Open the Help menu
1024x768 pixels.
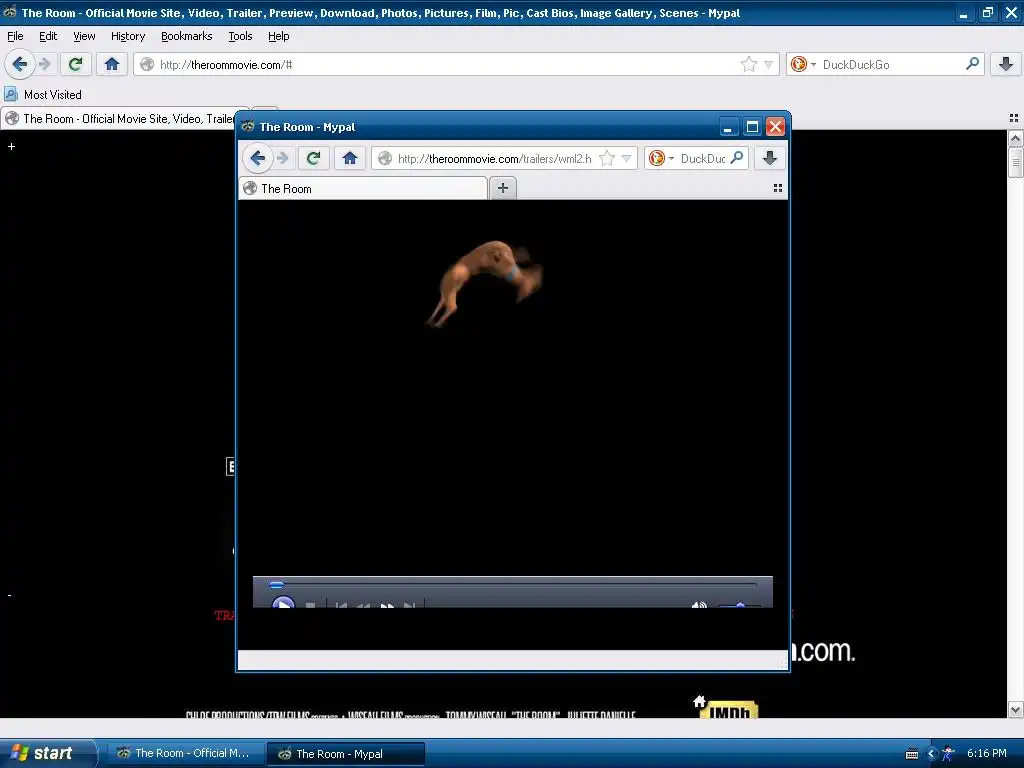click(x=278, y=36)
